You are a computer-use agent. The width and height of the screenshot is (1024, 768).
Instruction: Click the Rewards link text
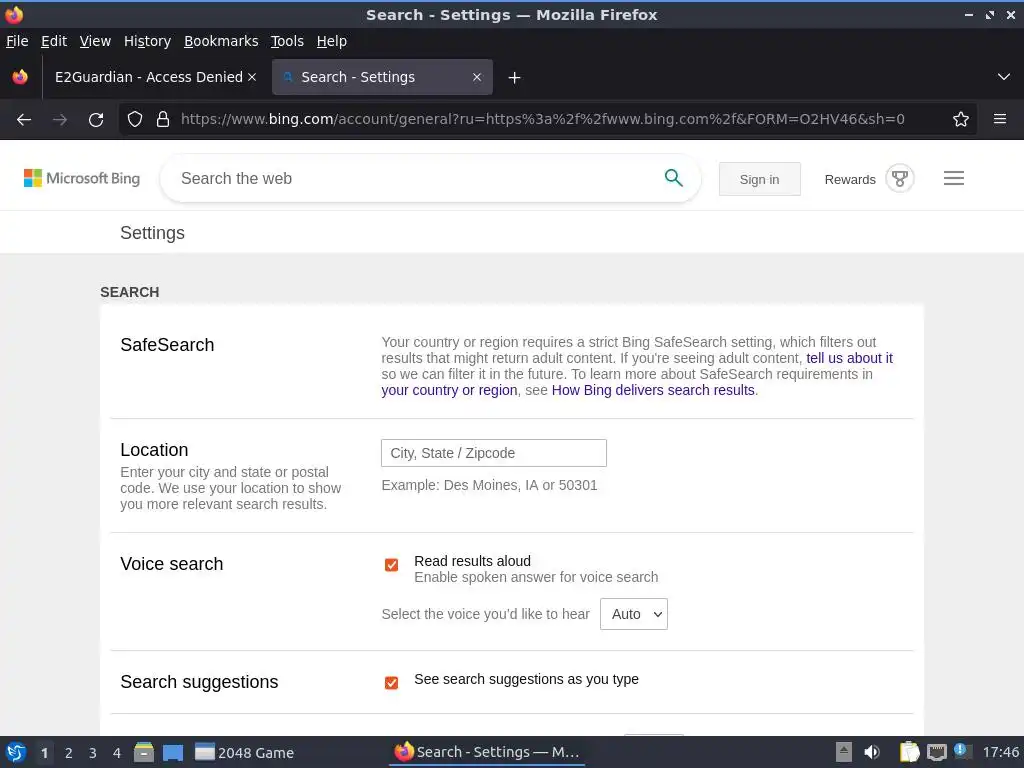[850, 180]
